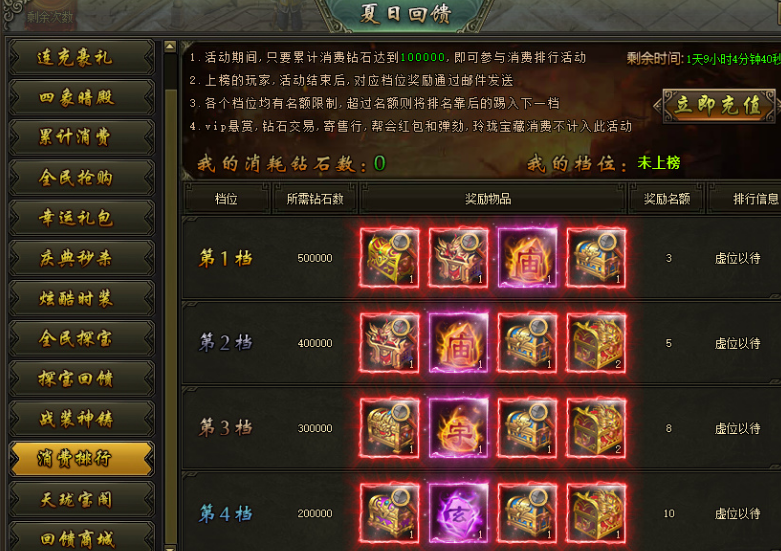Select the 宇 fire orb in tier 3

point(458,427)
